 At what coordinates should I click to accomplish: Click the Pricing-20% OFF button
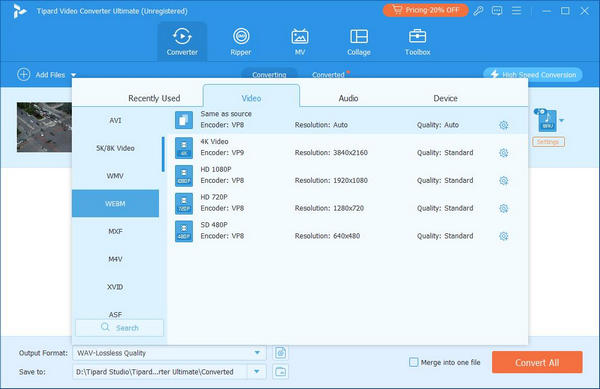point(426,10)
